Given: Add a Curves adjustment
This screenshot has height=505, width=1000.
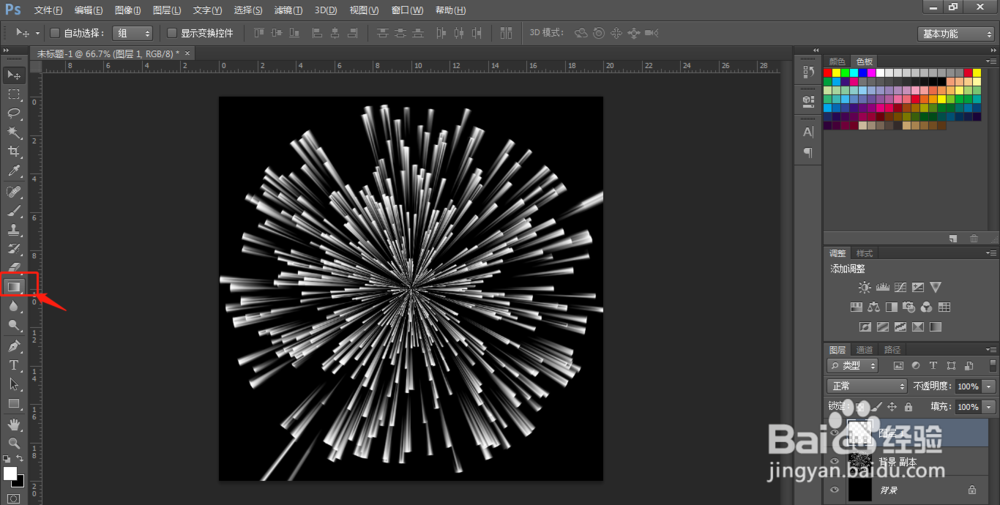Looking at the screenshot, I should 900,288.
